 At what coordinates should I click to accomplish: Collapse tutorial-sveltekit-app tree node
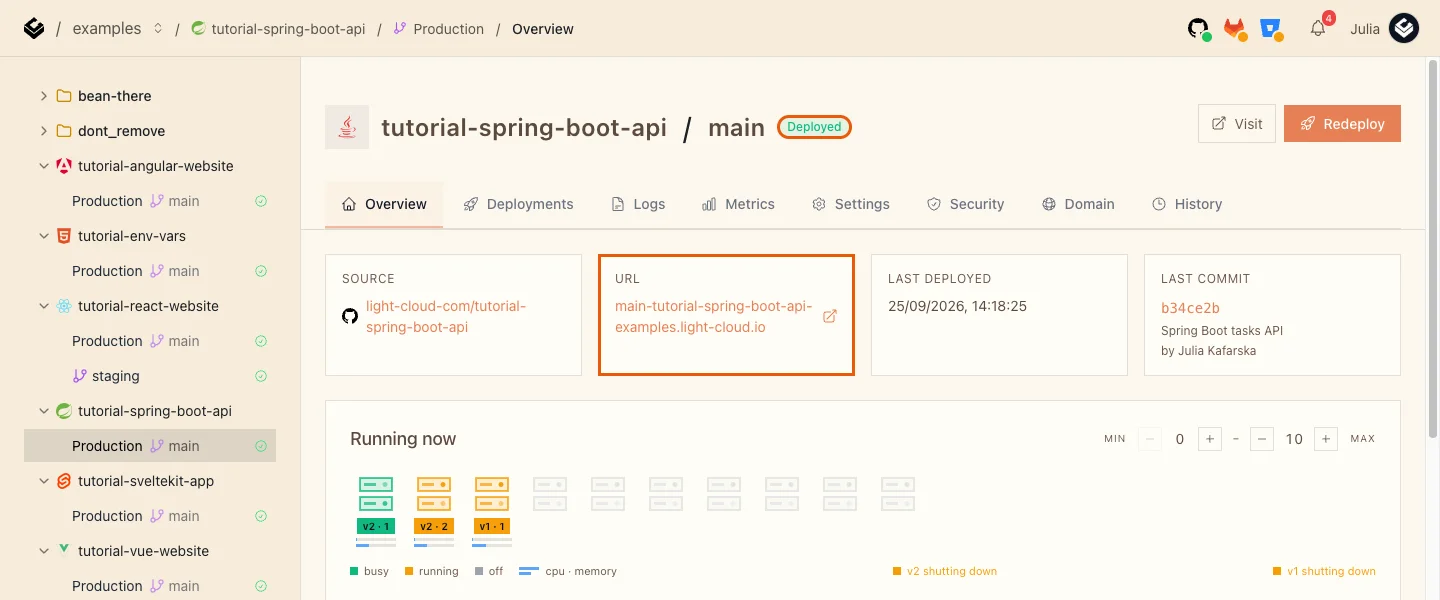[x=43, y=481]
